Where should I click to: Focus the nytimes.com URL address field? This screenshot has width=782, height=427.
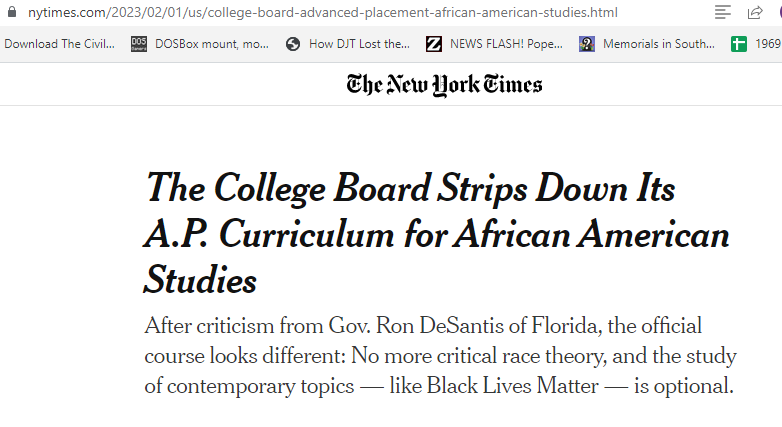click(322, 13)
